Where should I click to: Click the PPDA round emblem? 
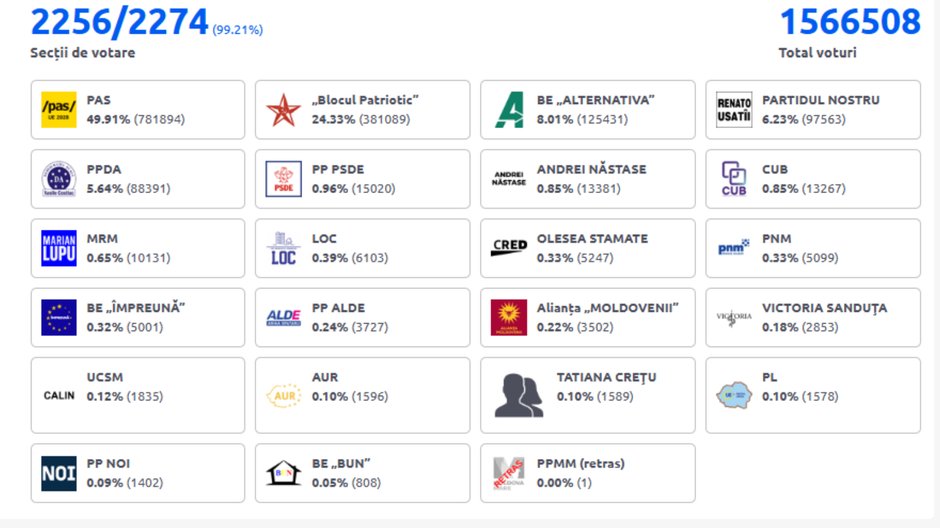pos(59,179)
